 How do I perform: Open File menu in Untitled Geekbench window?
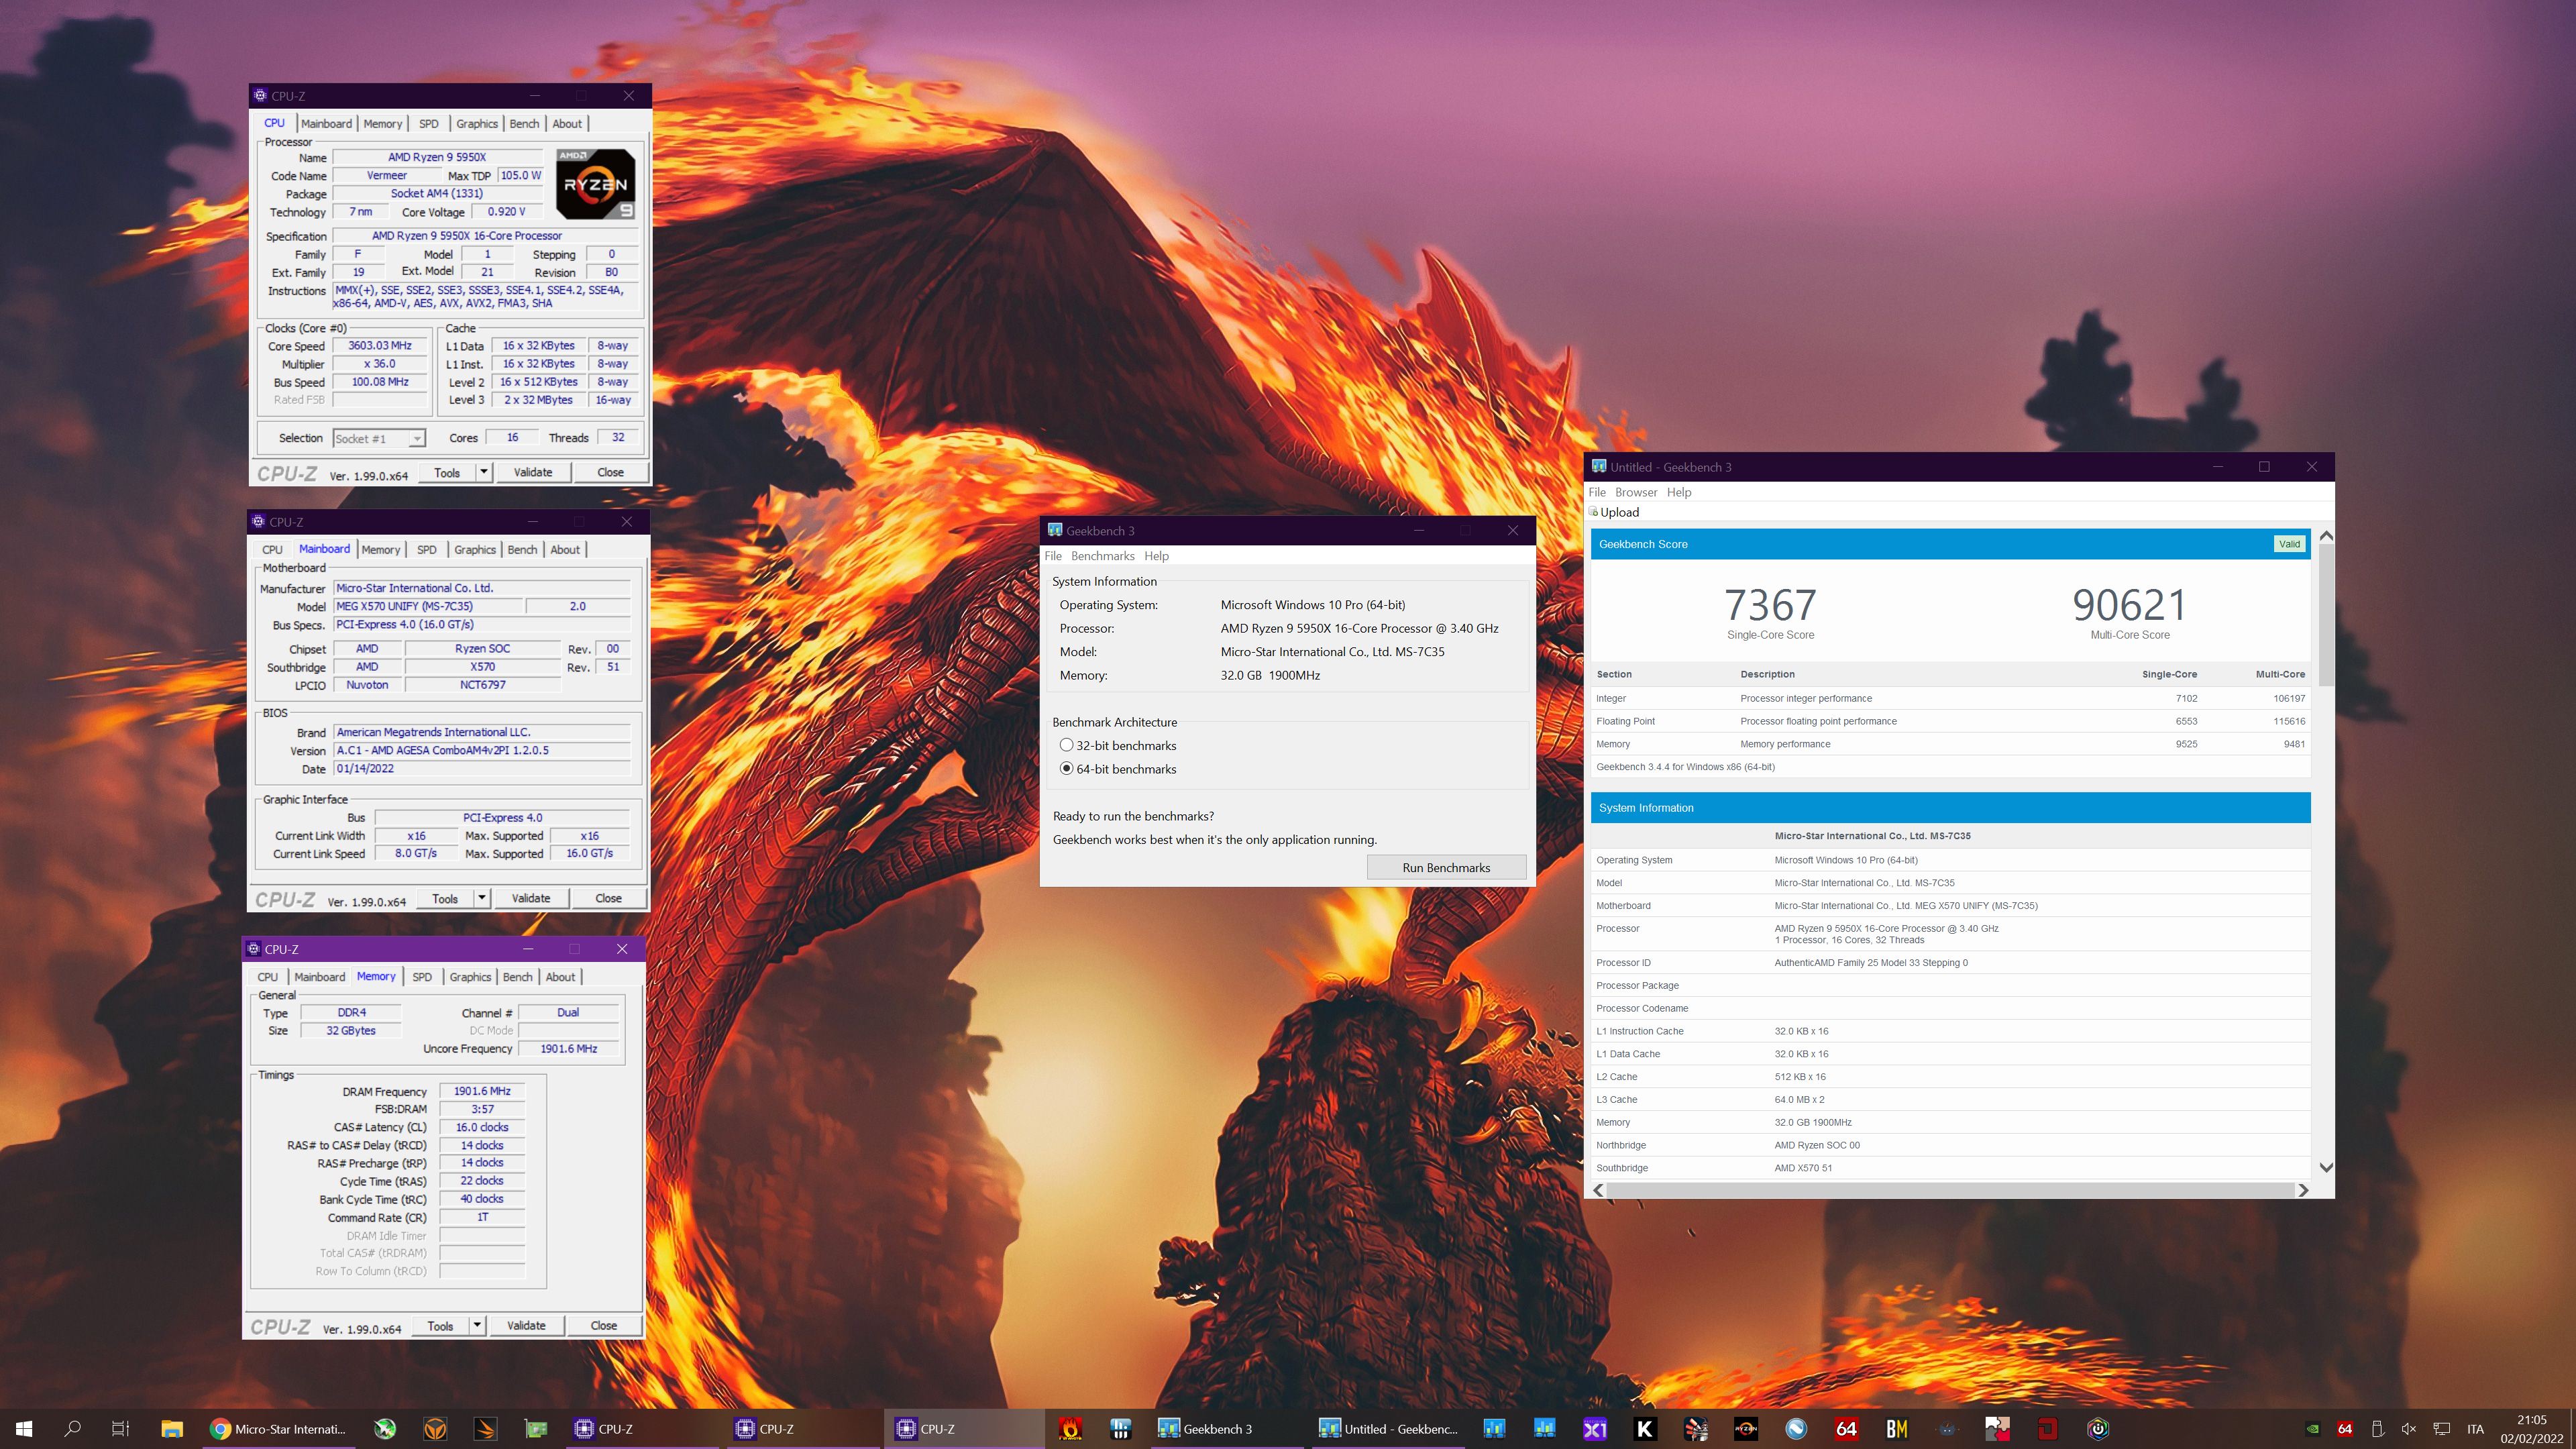[1597, 492]
